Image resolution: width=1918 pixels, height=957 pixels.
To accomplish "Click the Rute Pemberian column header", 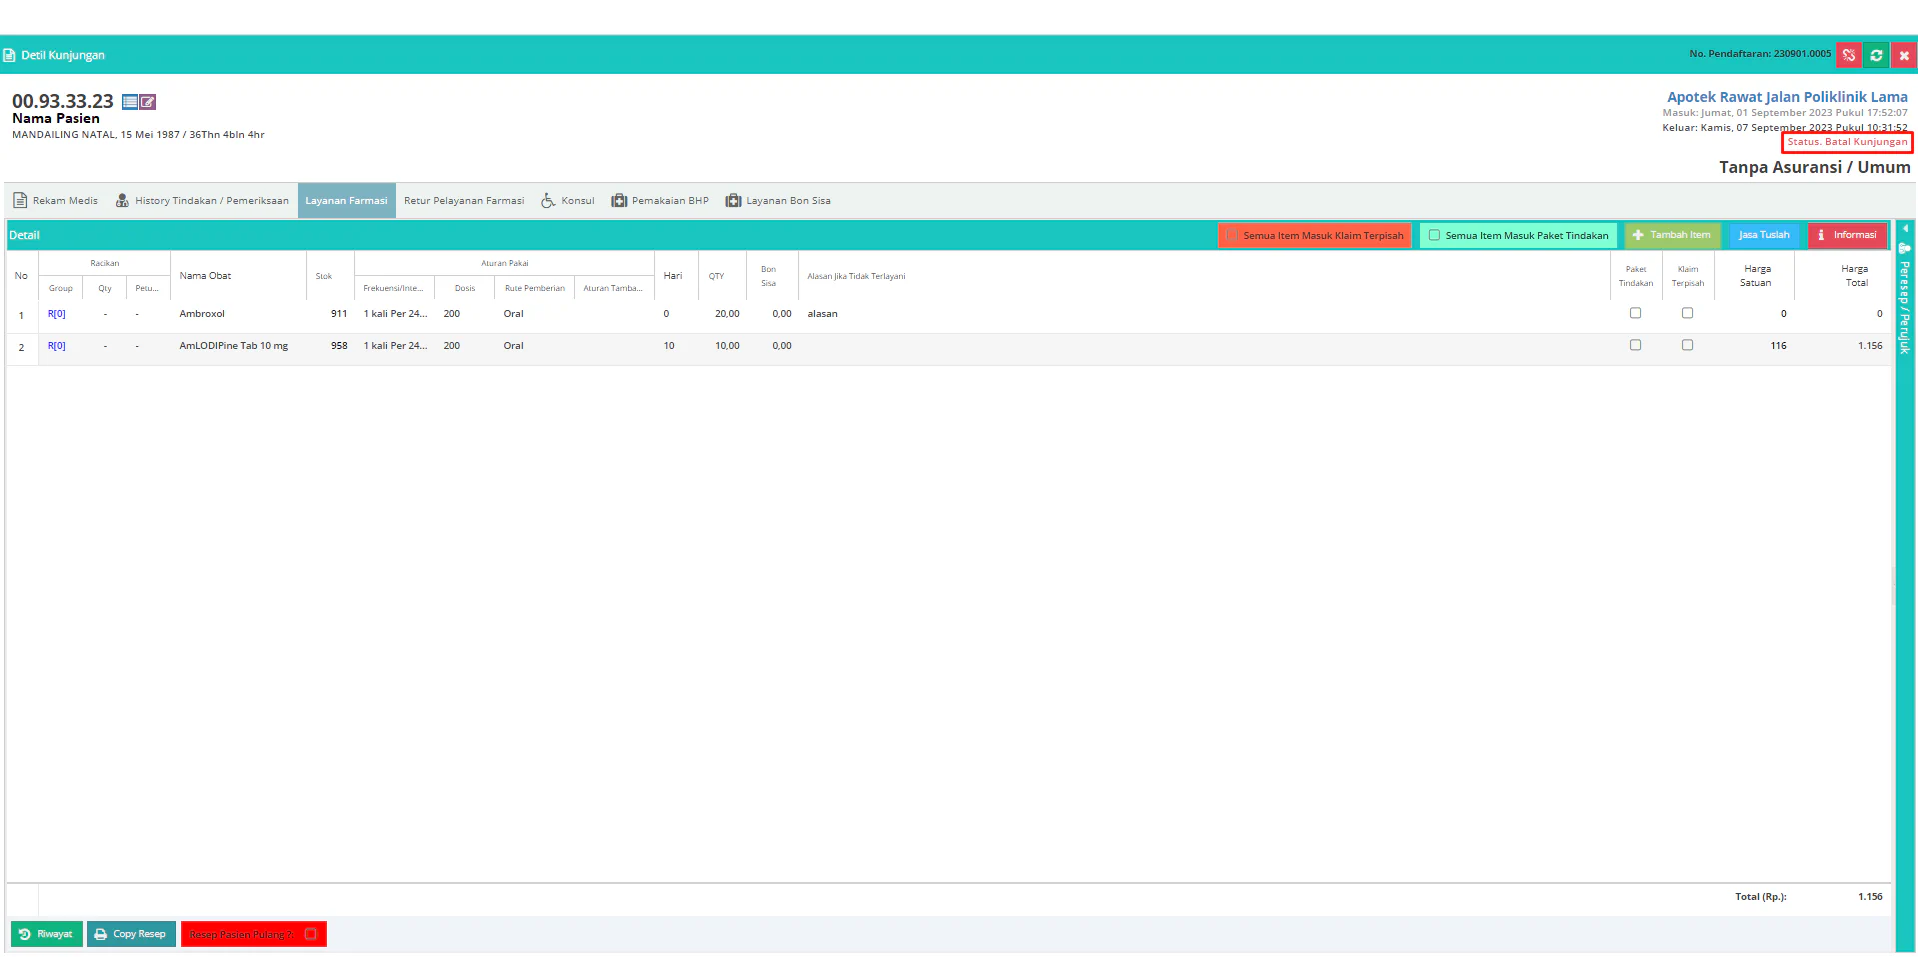I will [534, 289].
